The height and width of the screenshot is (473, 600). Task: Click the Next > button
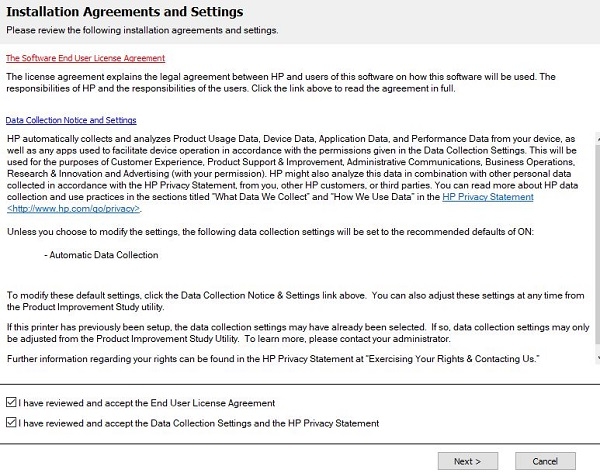468,461
